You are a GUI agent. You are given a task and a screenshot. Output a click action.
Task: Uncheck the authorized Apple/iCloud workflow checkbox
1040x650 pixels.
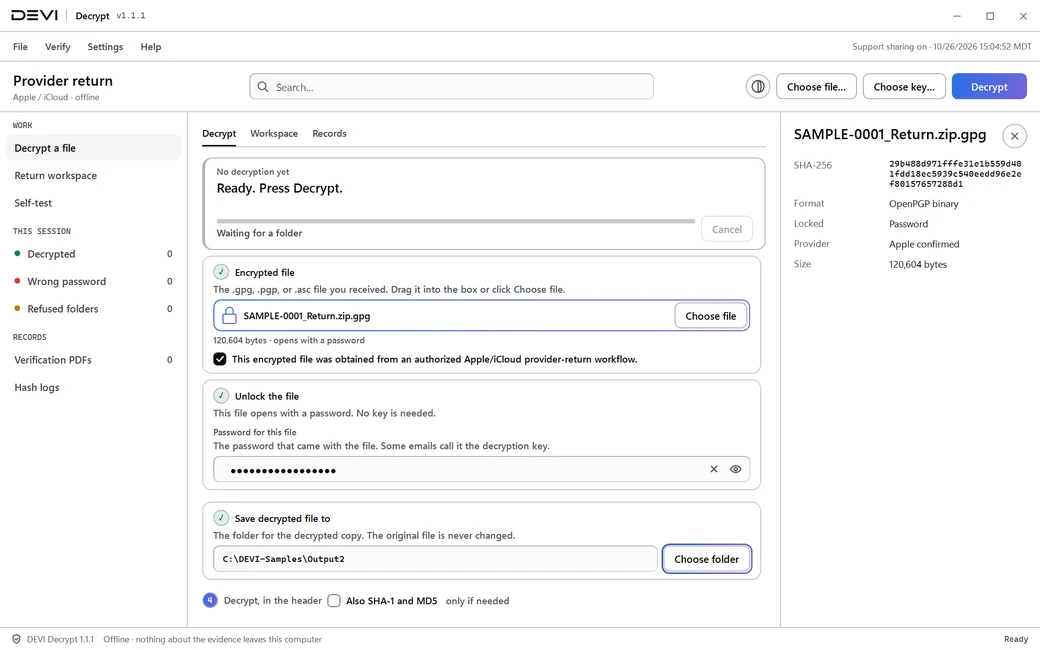pos(220,359)
